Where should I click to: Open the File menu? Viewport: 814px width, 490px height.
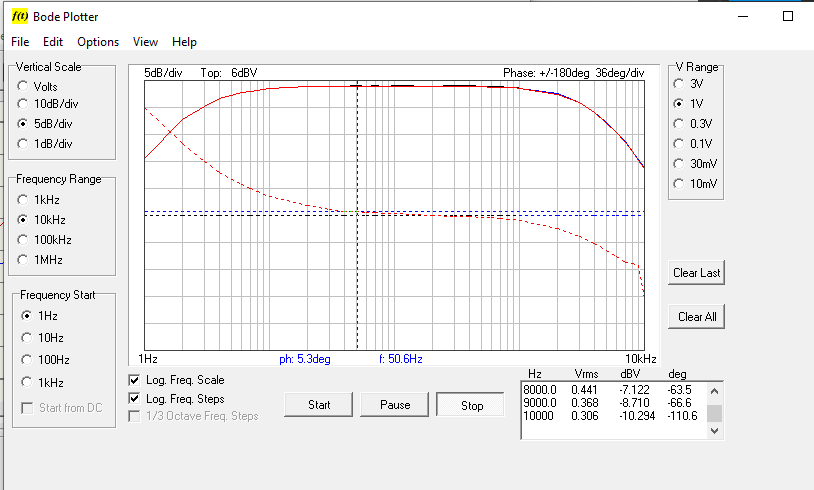(x=20, y=42)
